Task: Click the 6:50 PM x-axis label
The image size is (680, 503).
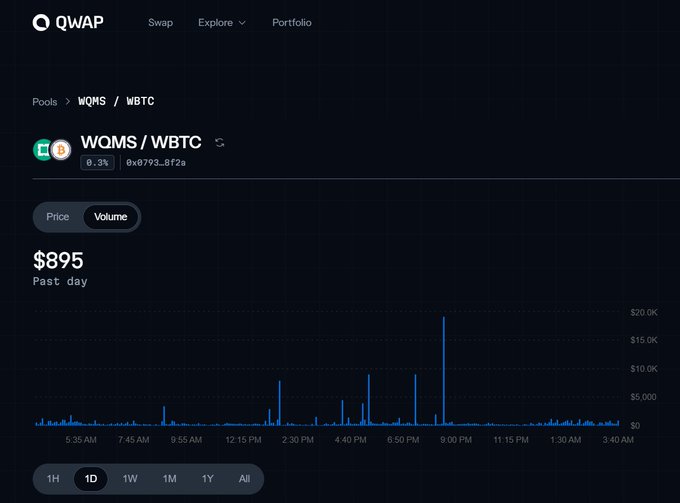Action: click(x=403, y=440)
